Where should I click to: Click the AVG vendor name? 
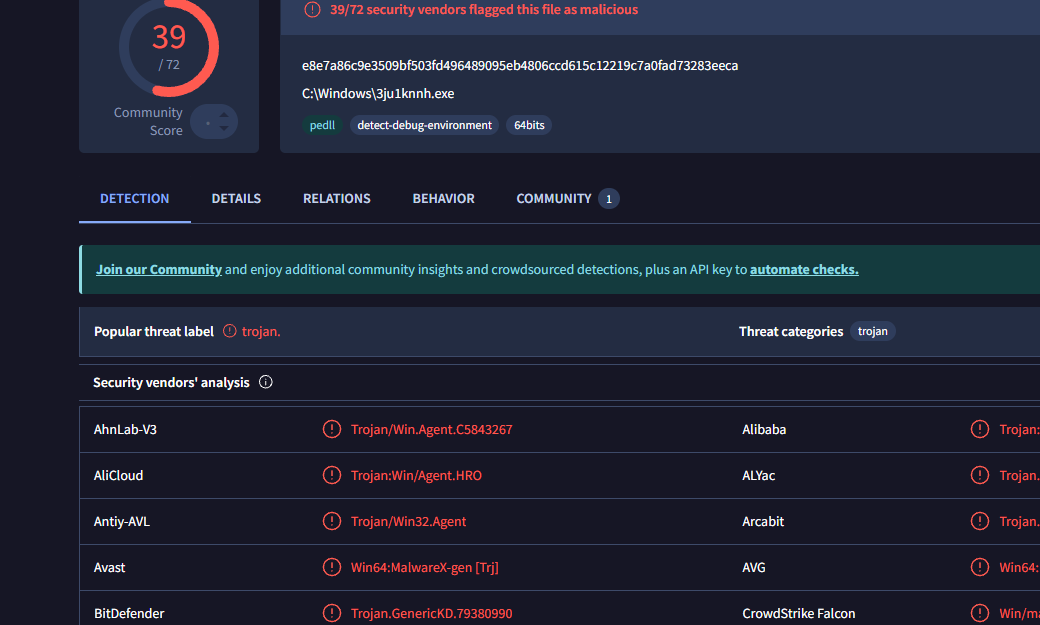point(753,567)
